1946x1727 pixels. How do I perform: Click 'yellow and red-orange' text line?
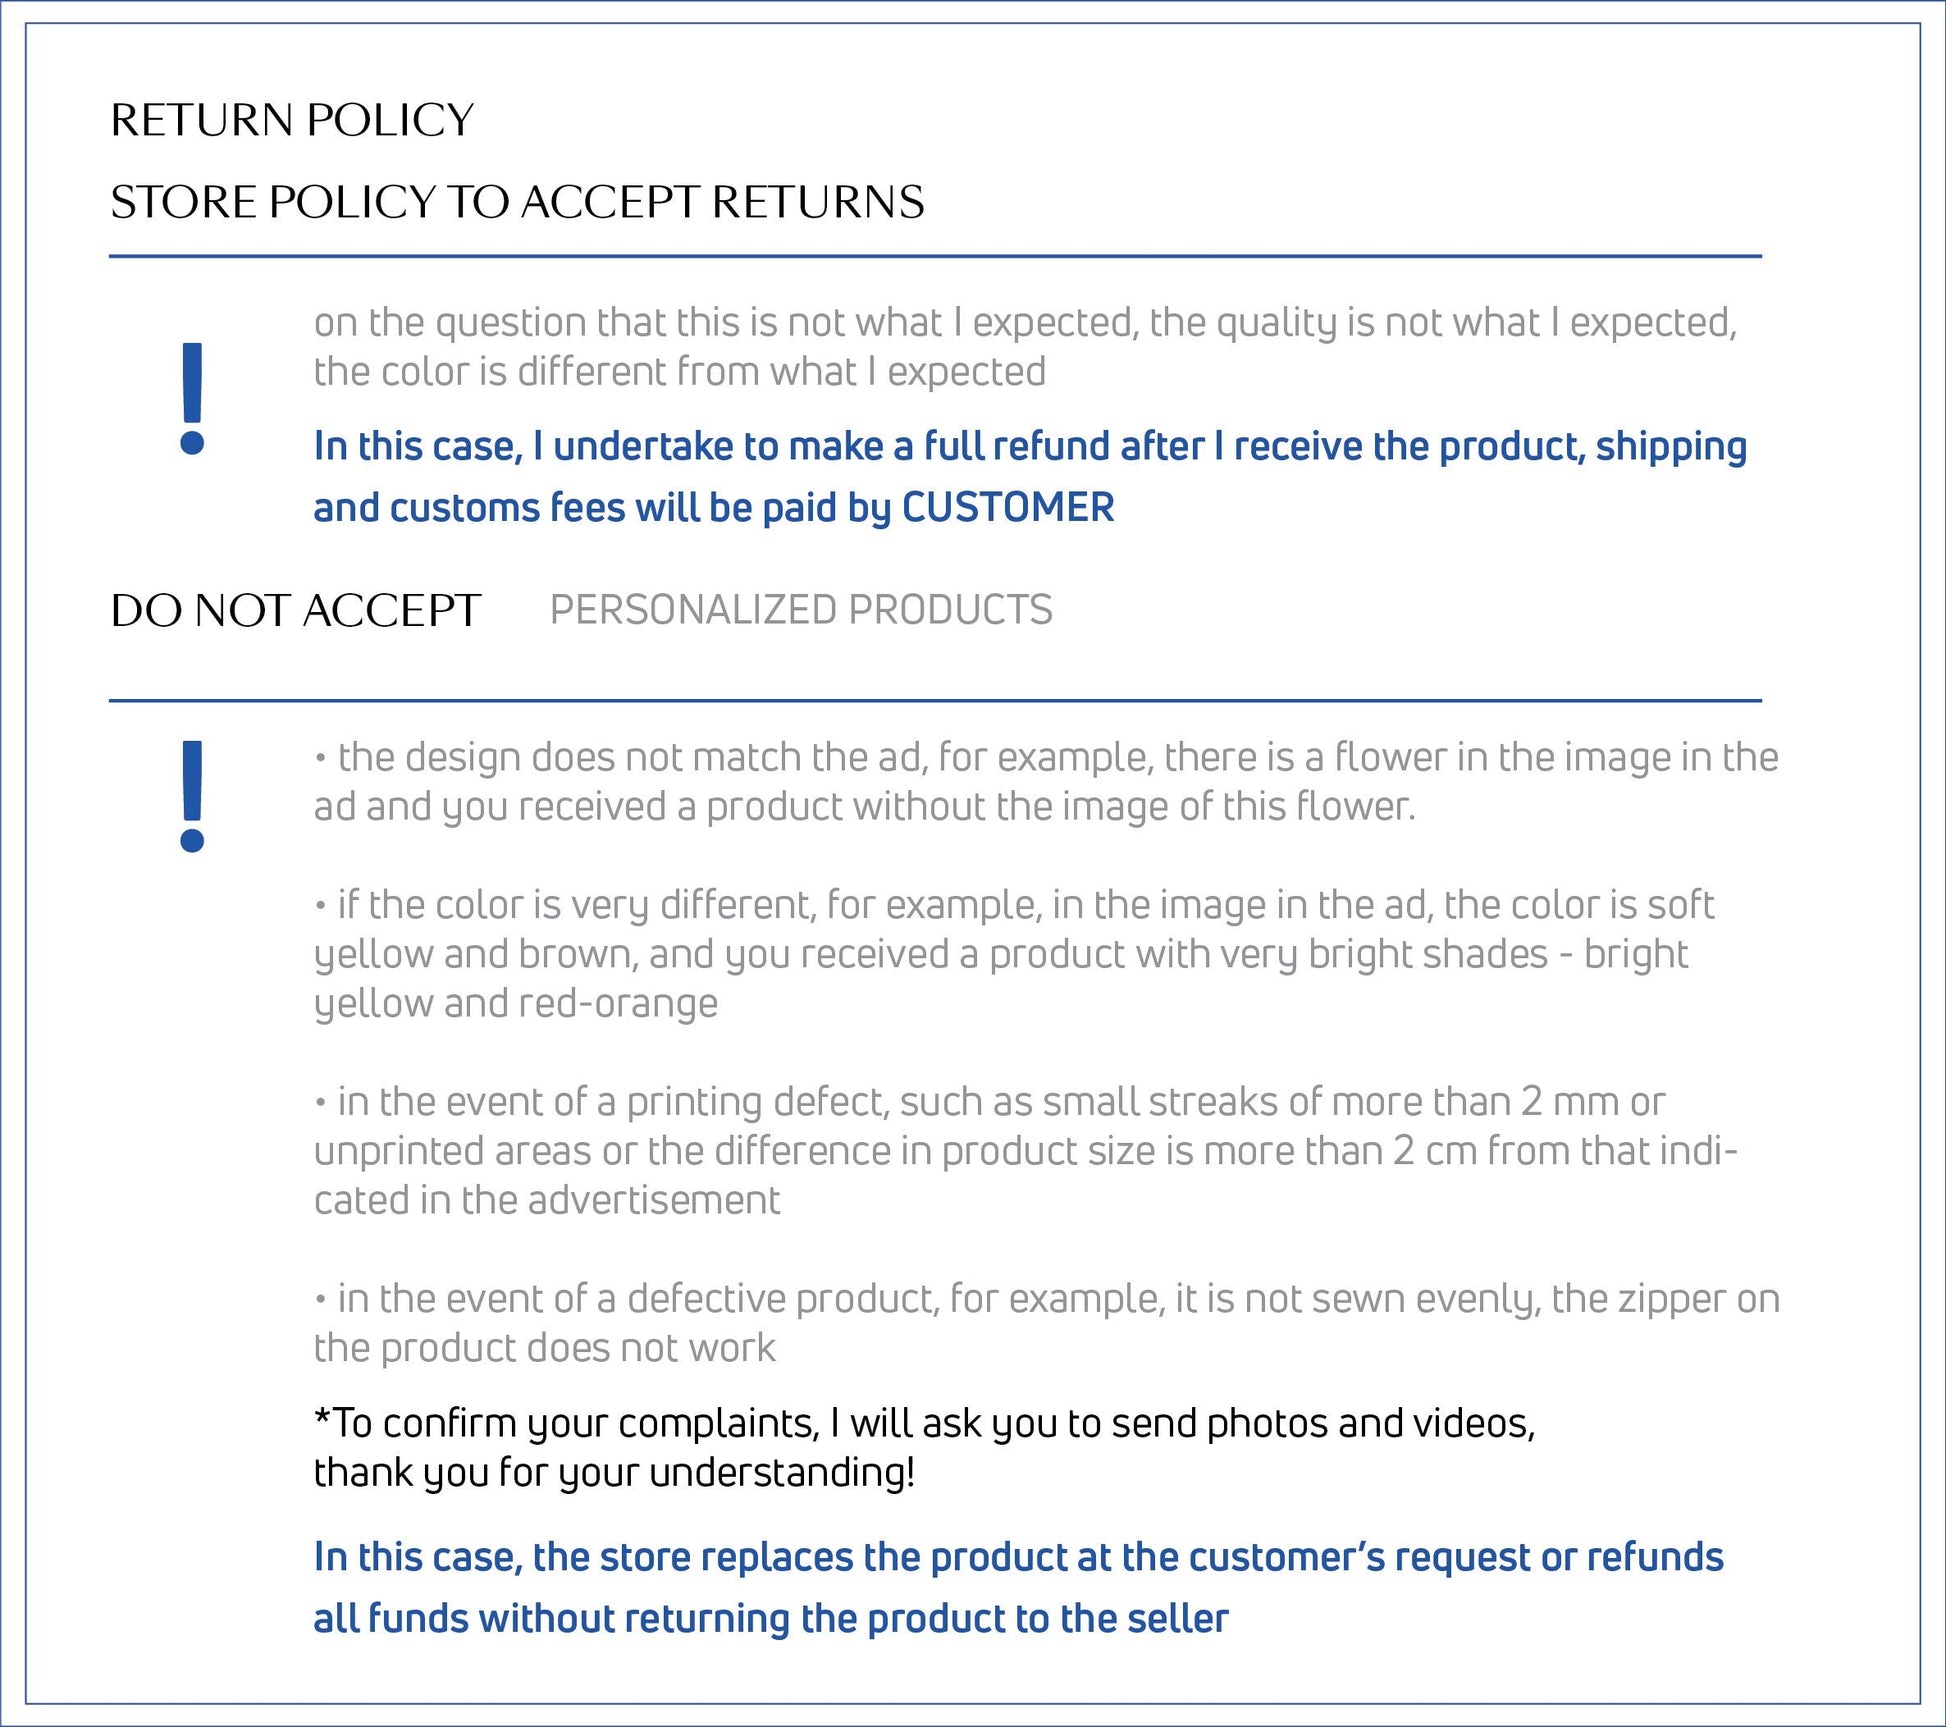coord(516,1003)
